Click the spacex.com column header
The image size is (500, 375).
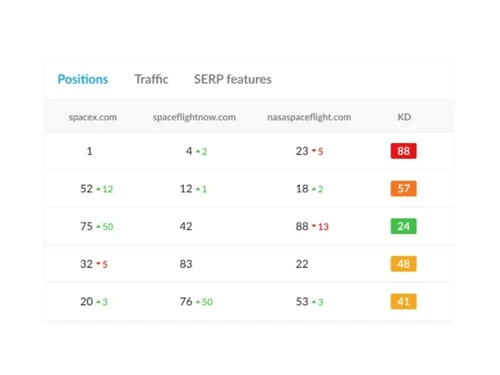pyautogui.click(x=93, y=117)
